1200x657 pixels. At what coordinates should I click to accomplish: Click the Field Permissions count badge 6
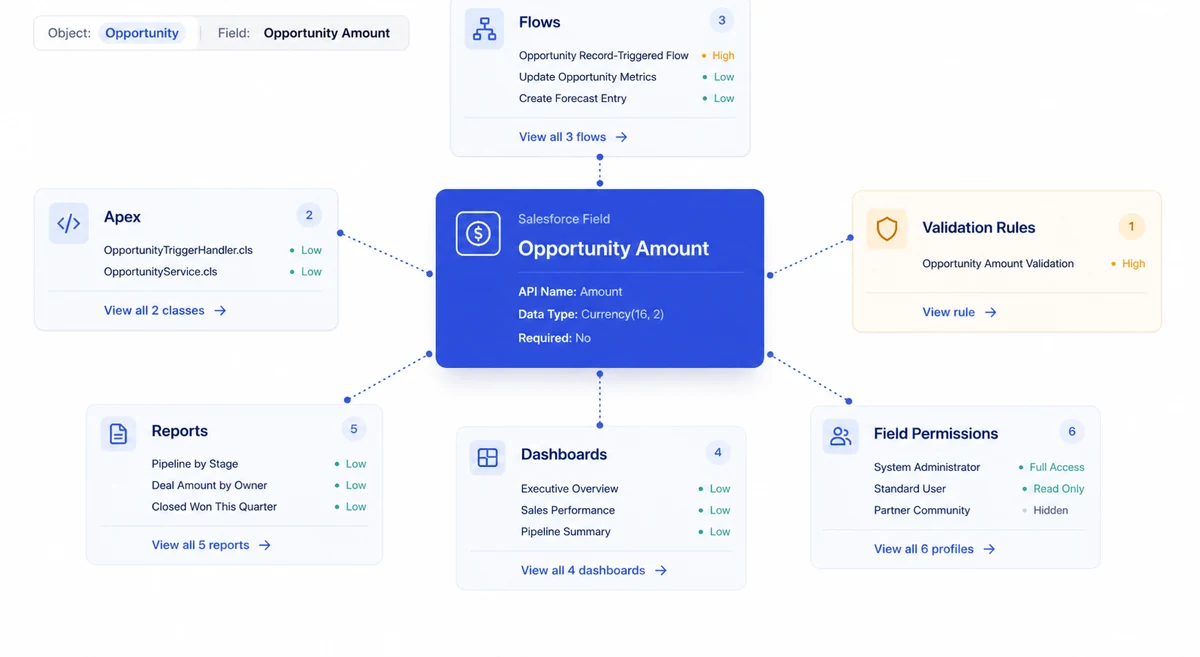coord(1072,432)
